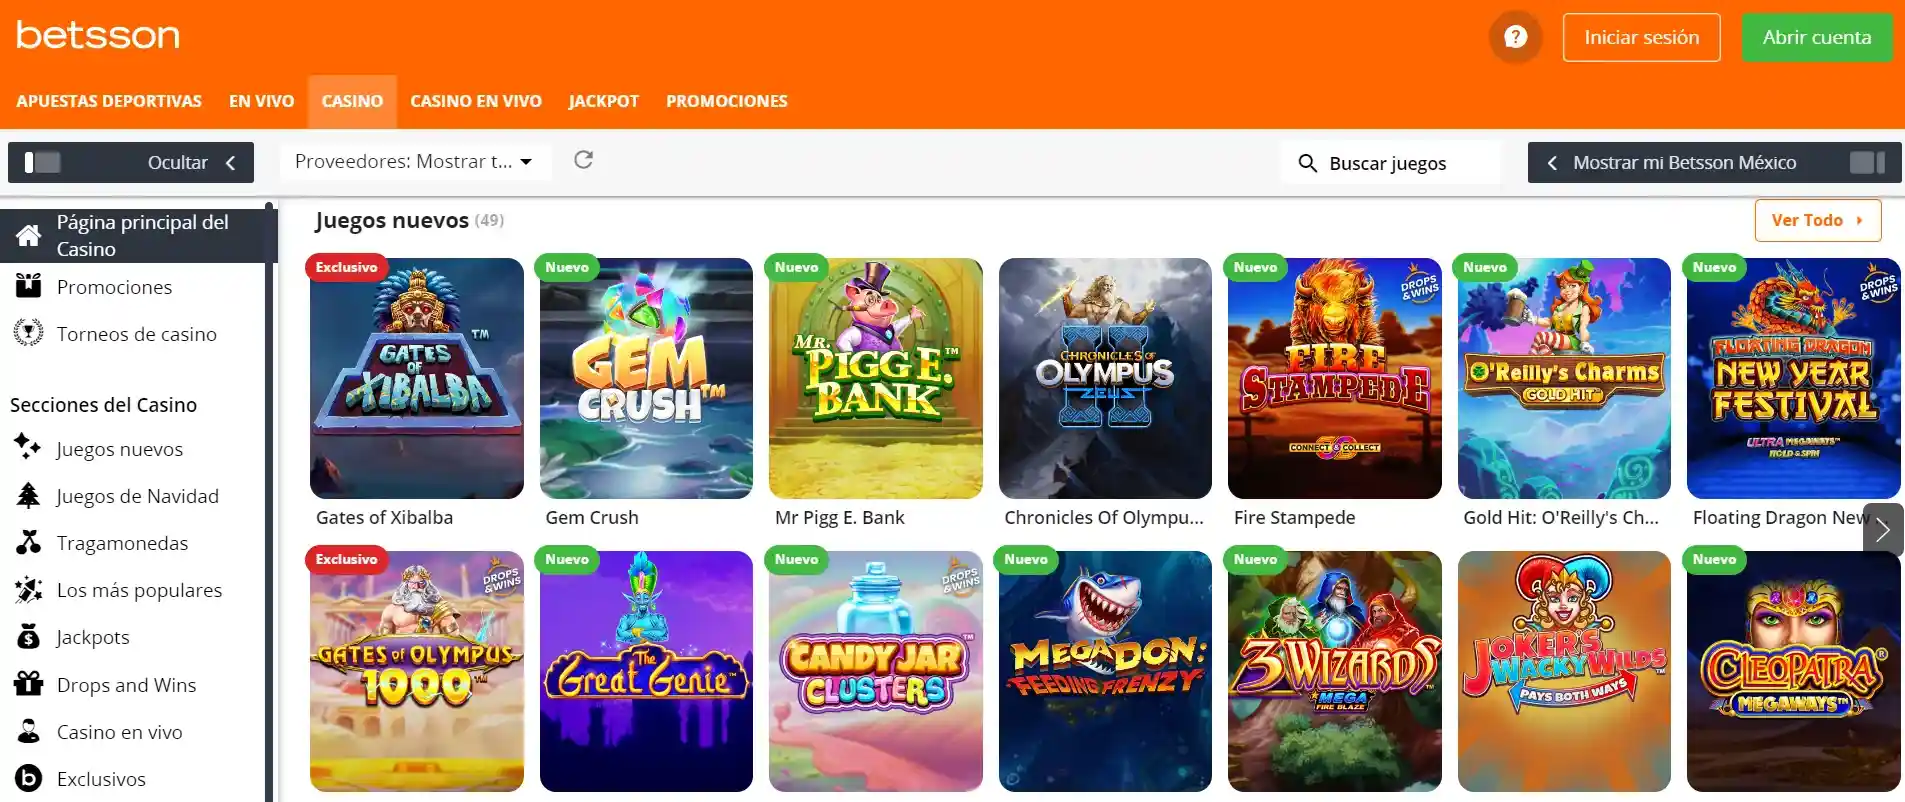
Task: Click chevron beside Mostrar mi Betsson México
Action: (x=1552, y=162)
